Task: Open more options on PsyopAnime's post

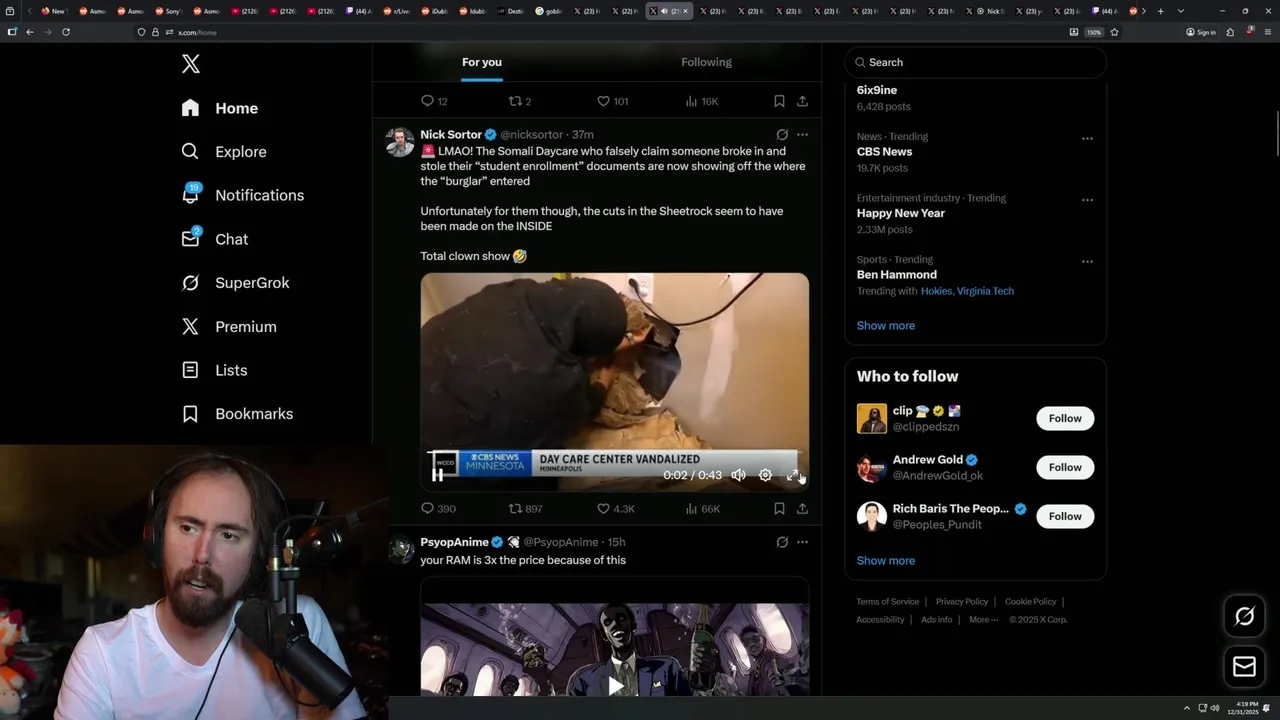Action: pyautogui.click(x=802, y=542)
